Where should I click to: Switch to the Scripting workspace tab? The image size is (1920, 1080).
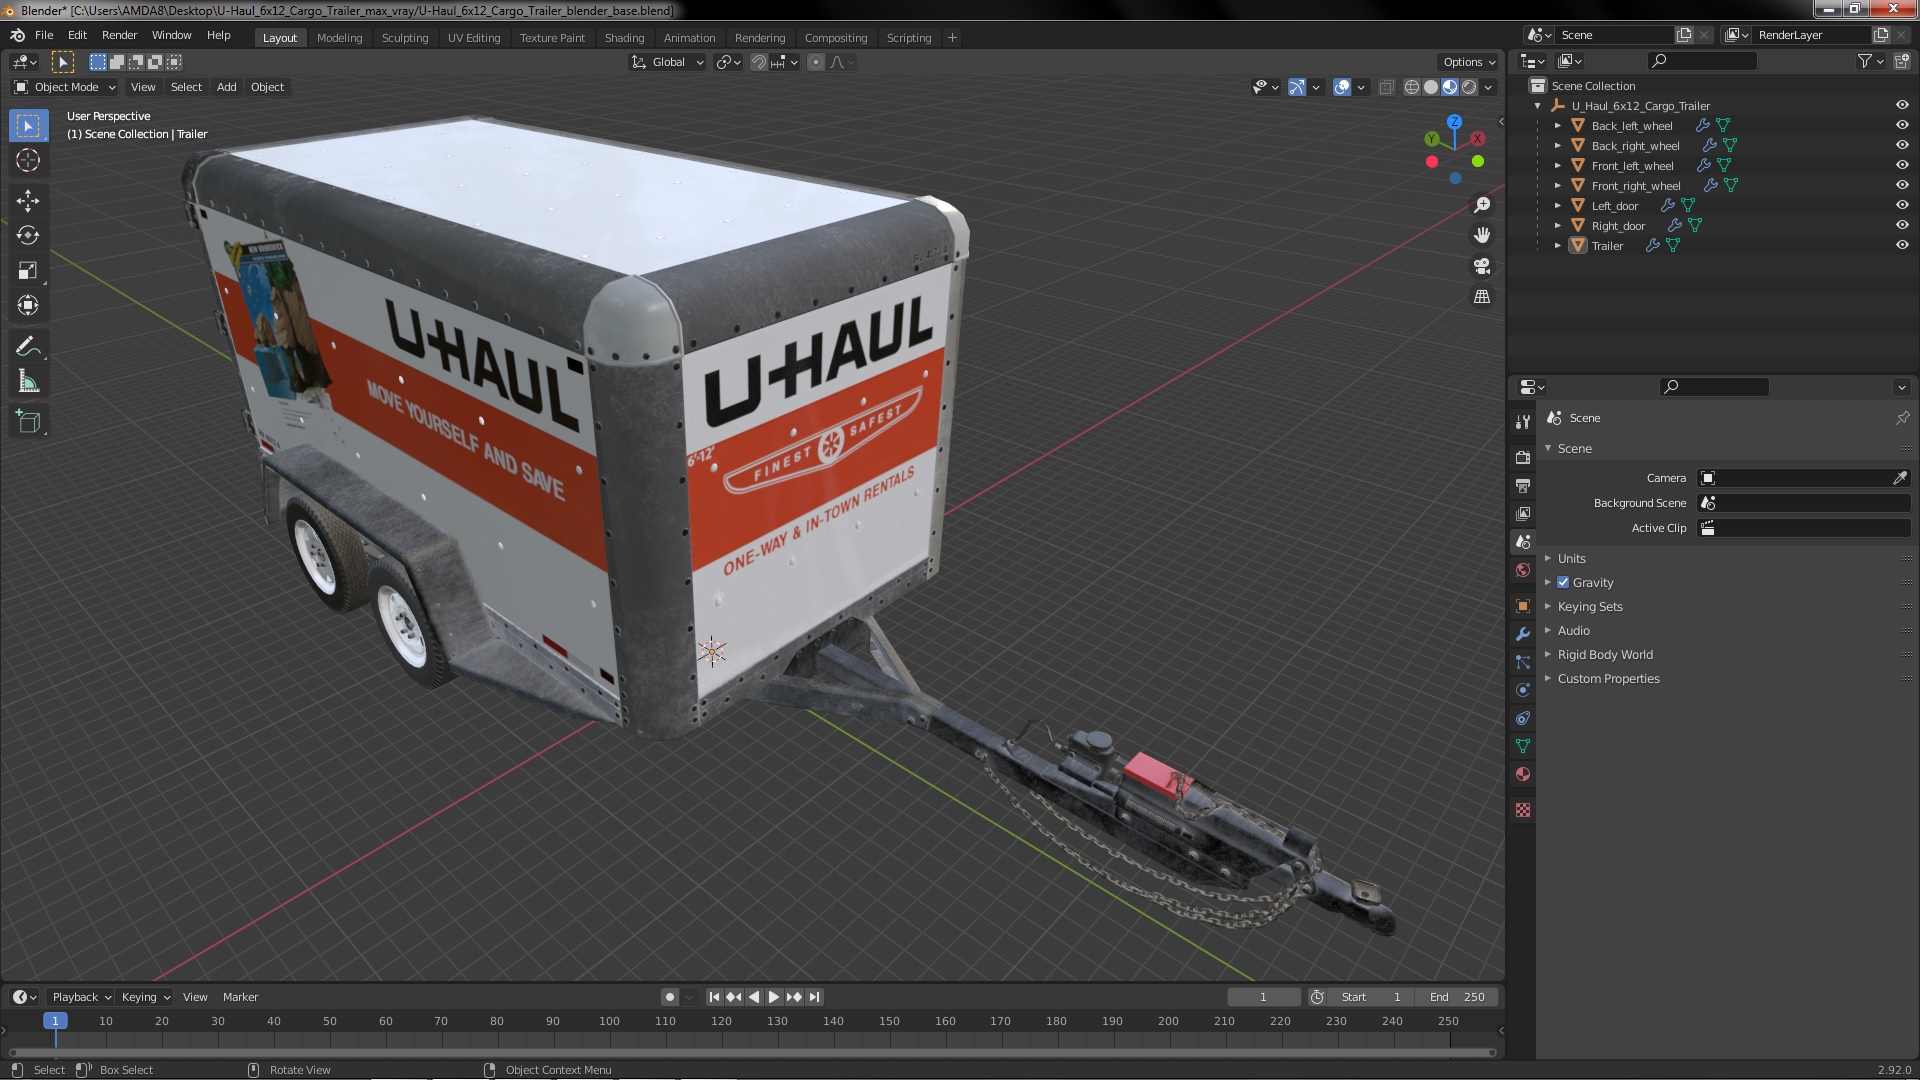tap(908, 38)
